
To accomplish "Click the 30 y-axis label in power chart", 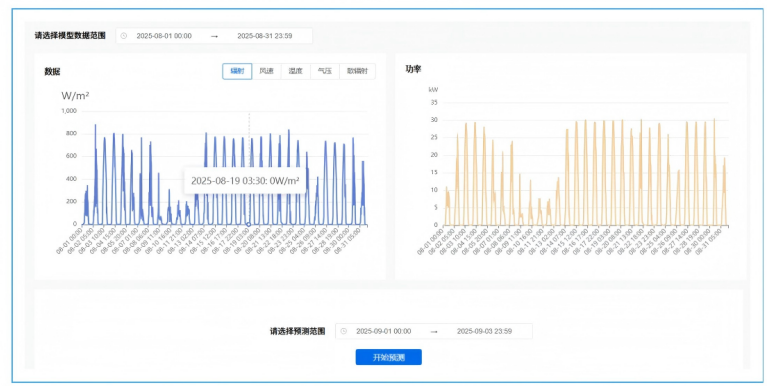I will (x=434, y=120).
